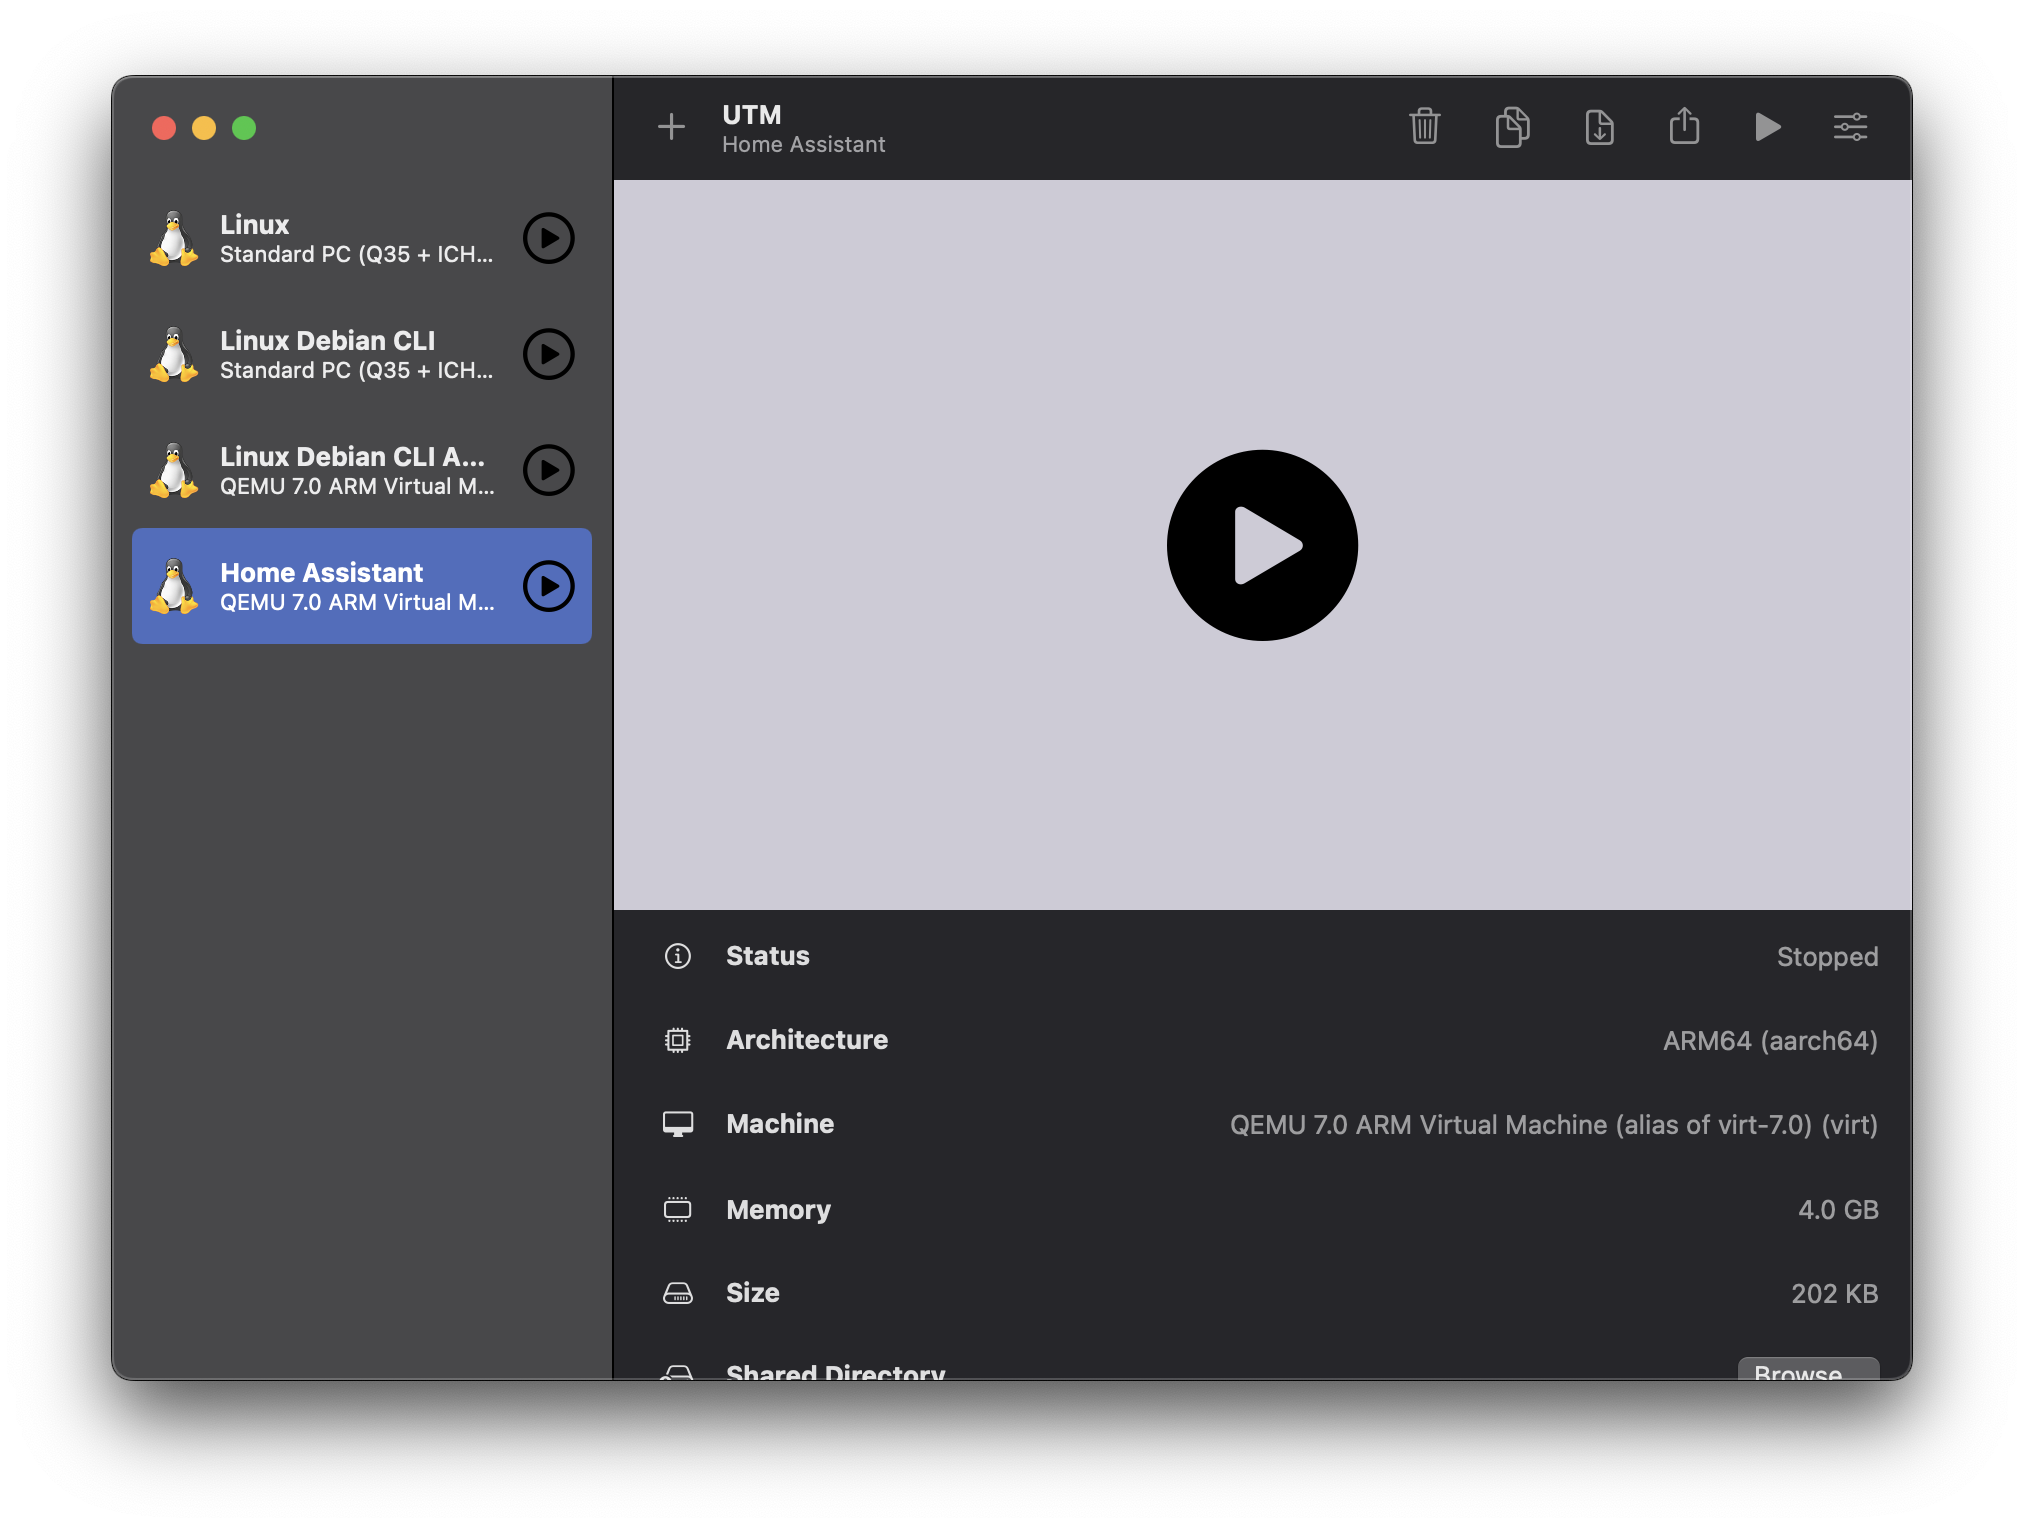
Task: Click Browse for the Shared Directory
Action: (1807, 1369)
